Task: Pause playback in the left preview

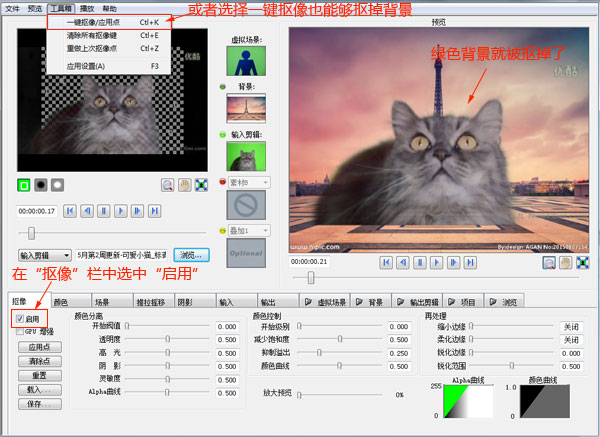Action: point(104,211)
